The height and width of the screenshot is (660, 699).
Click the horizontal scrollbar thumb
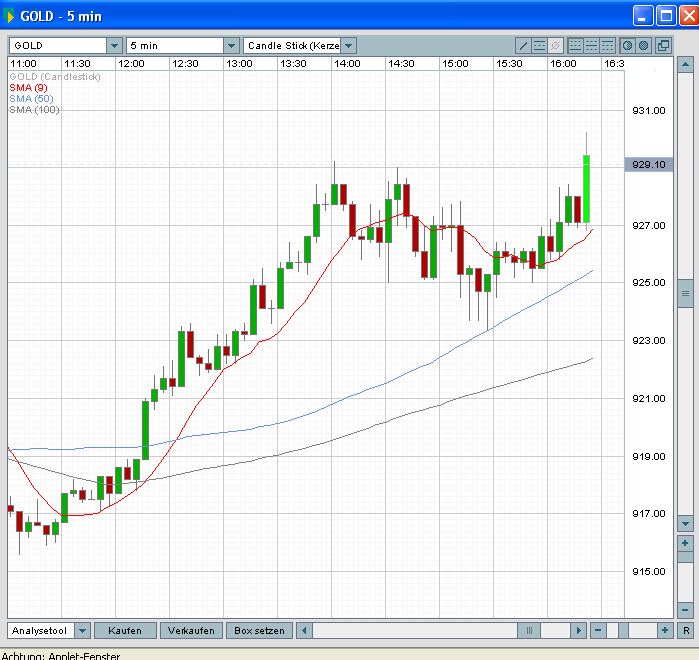pos(529,631)
